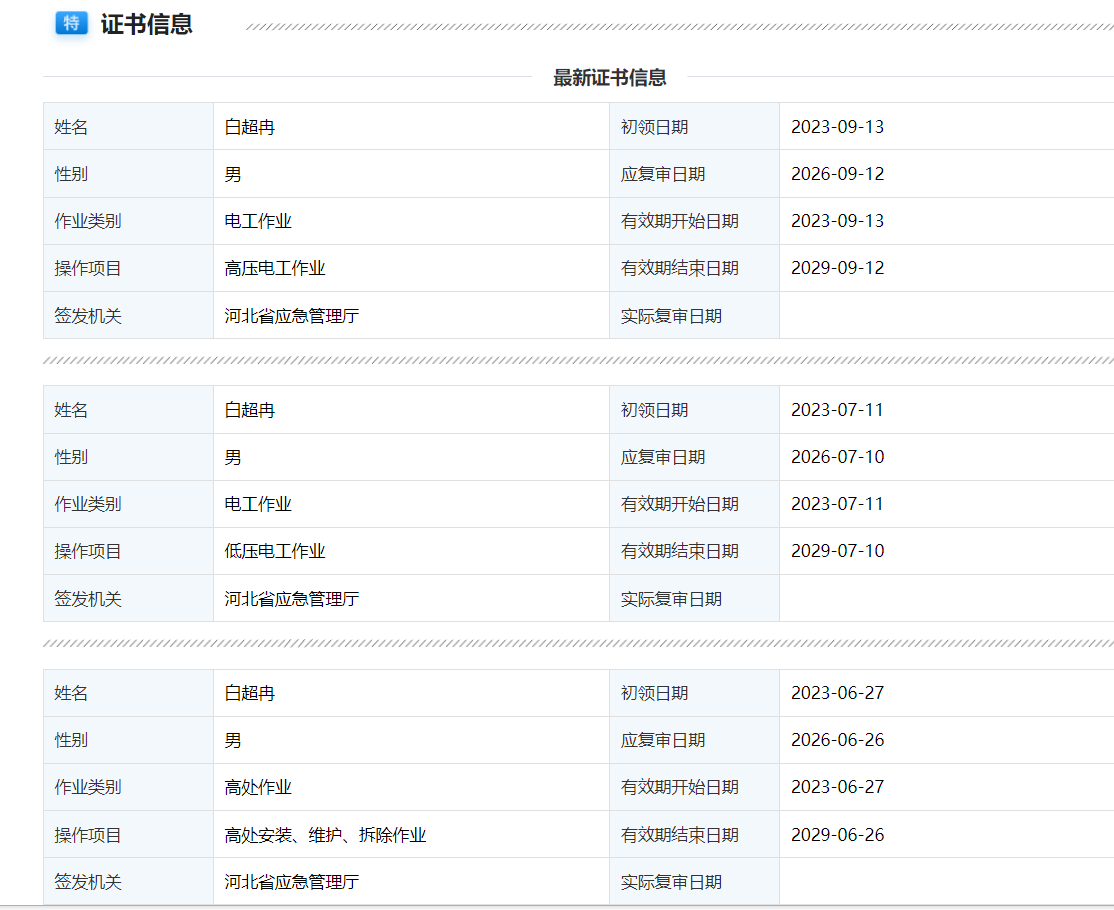Click 有效期开始日期 value 2023-09-13
Image resolution: width=1114 pixels, height=910 pixels.
coord(837,221)
